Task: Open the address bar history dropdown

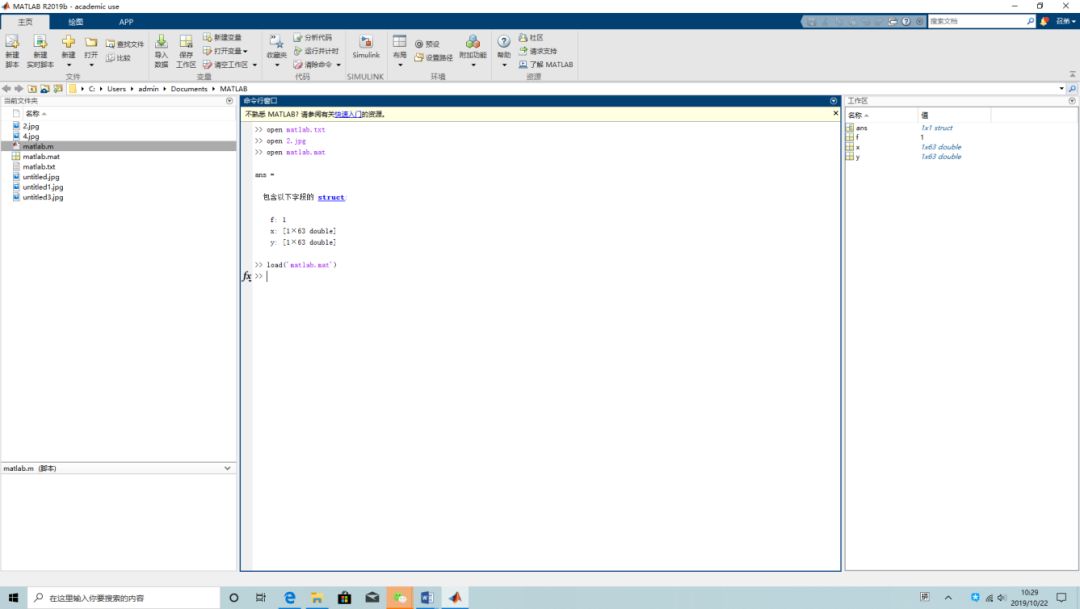Action: [1061, 88]
